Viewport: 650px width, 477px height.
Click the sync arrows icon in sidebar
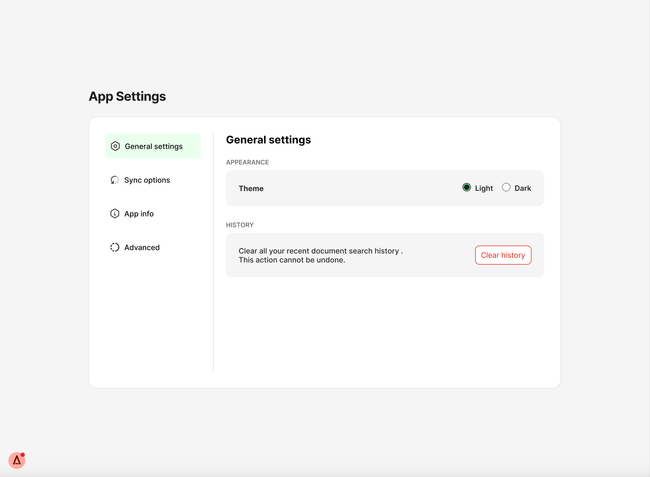pyautogui.click(x=115, y=180)
